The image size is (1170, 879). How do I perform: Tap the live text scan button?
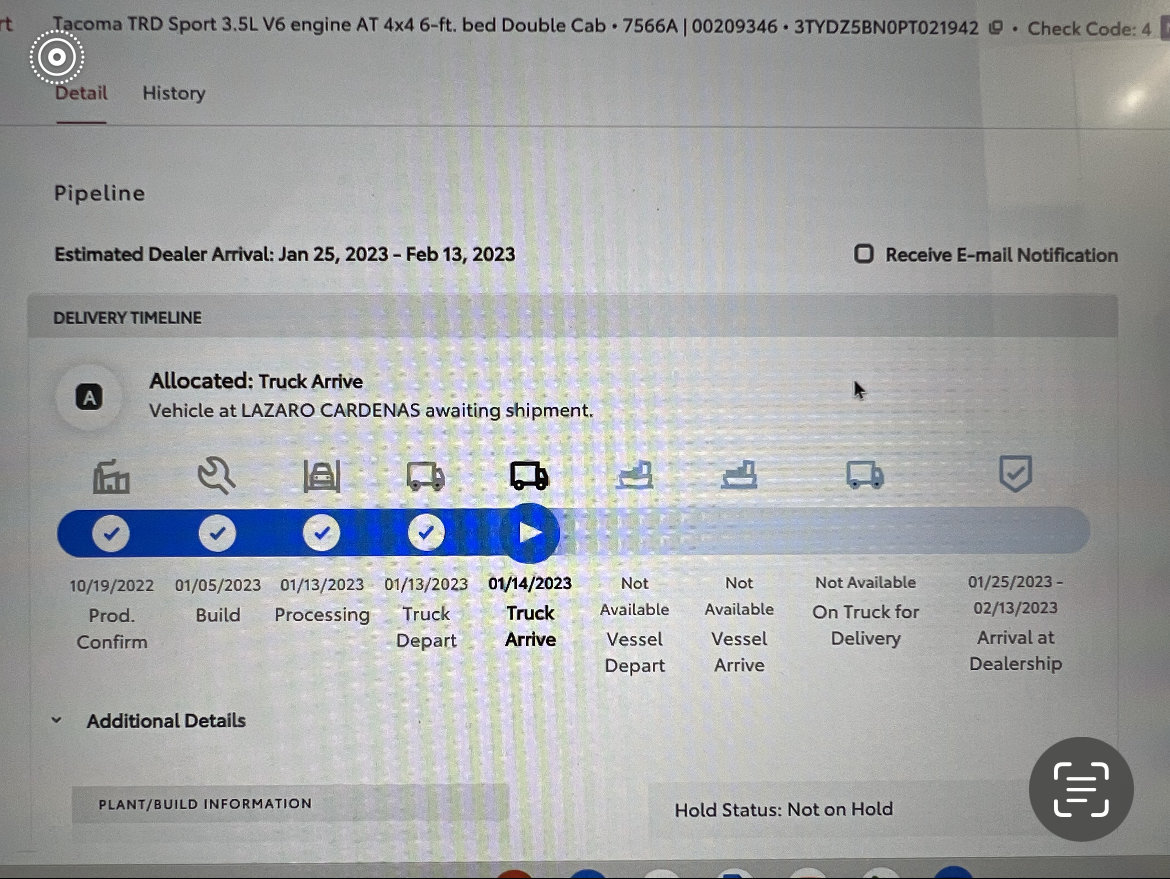point(1081,789)
